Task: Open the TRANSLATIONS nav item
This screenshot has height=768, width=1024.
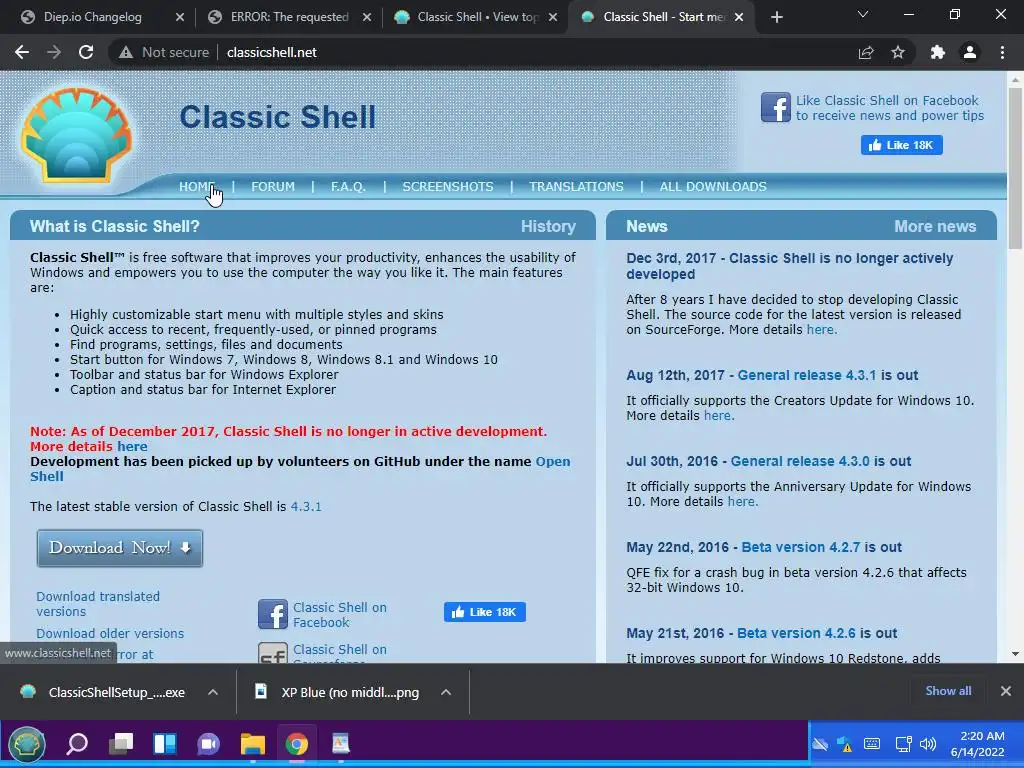Action: tap(576, 187)
